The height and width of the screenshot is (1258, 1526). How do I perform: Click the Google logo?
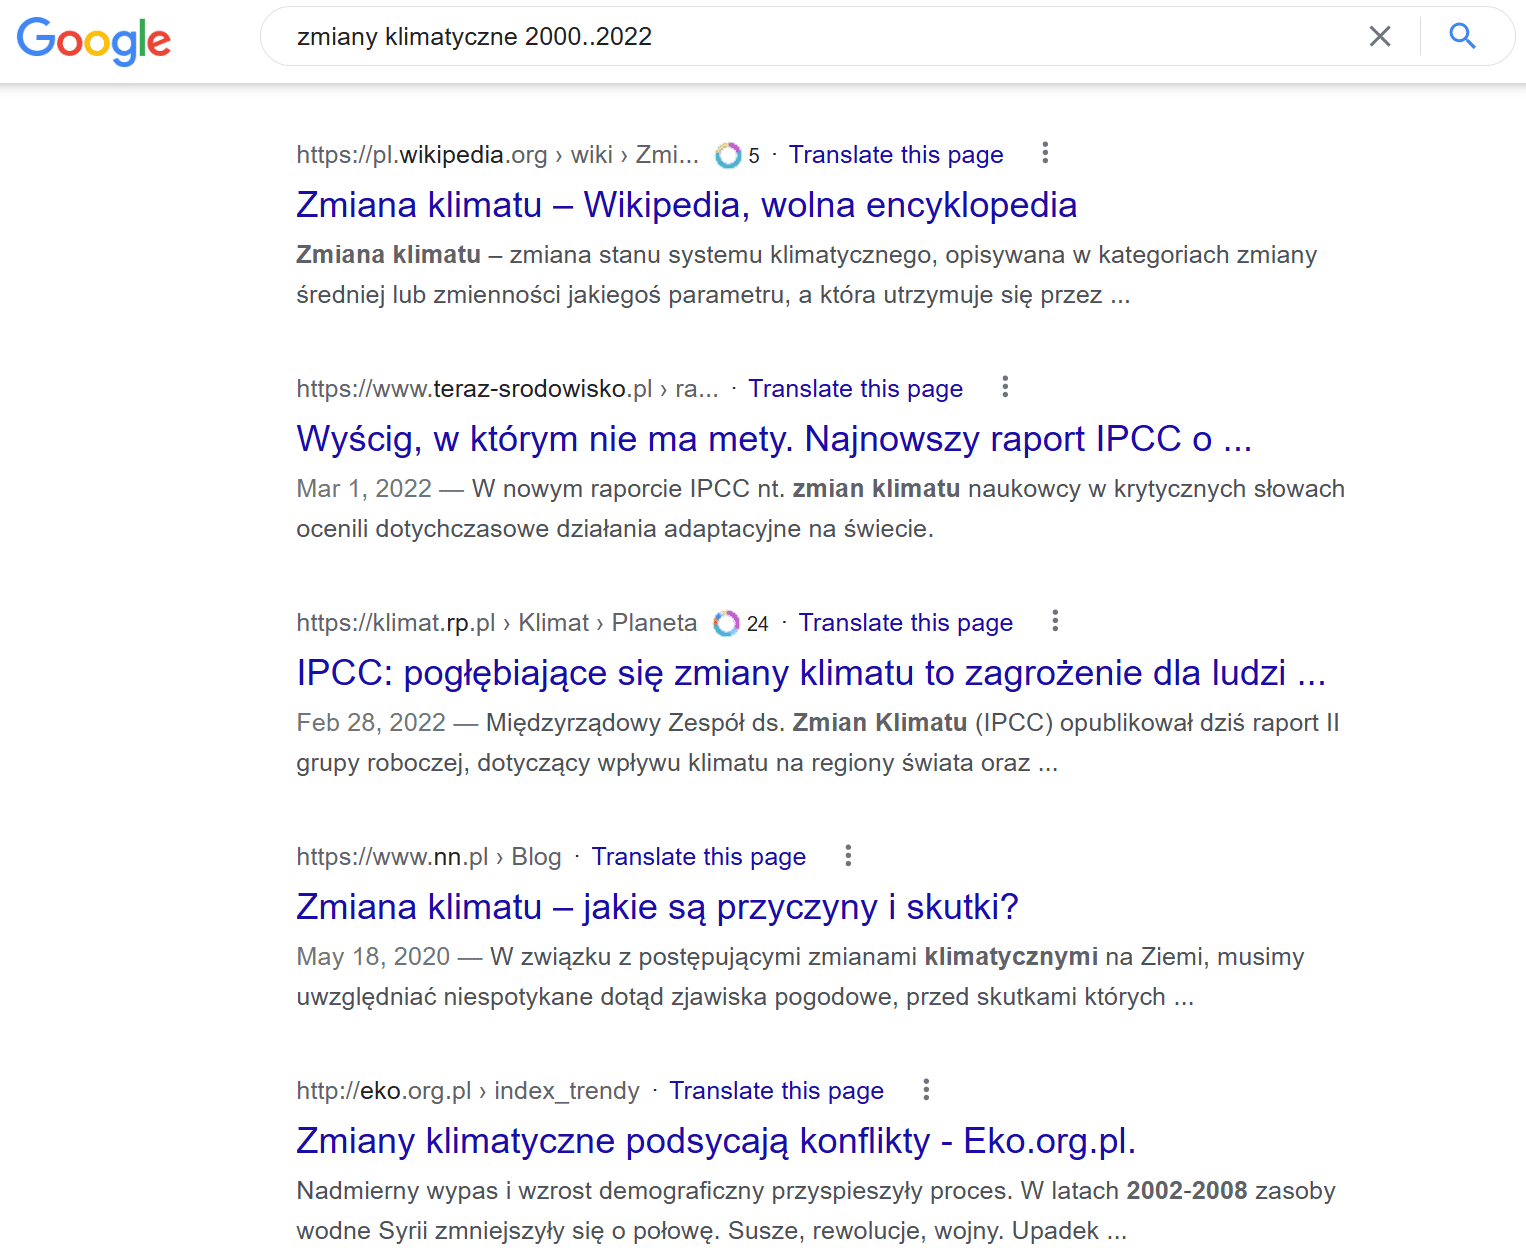point(94,41)
